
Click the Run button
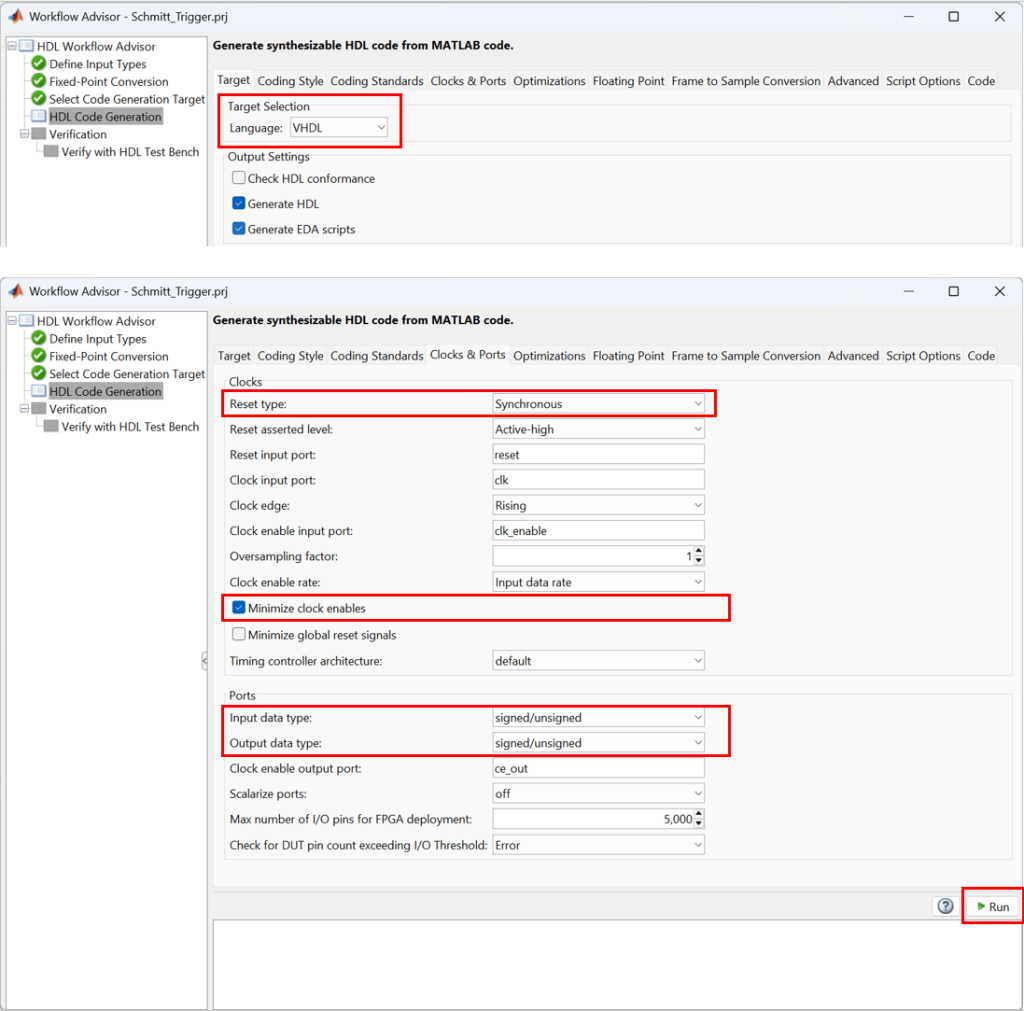[x=992, y=906]
